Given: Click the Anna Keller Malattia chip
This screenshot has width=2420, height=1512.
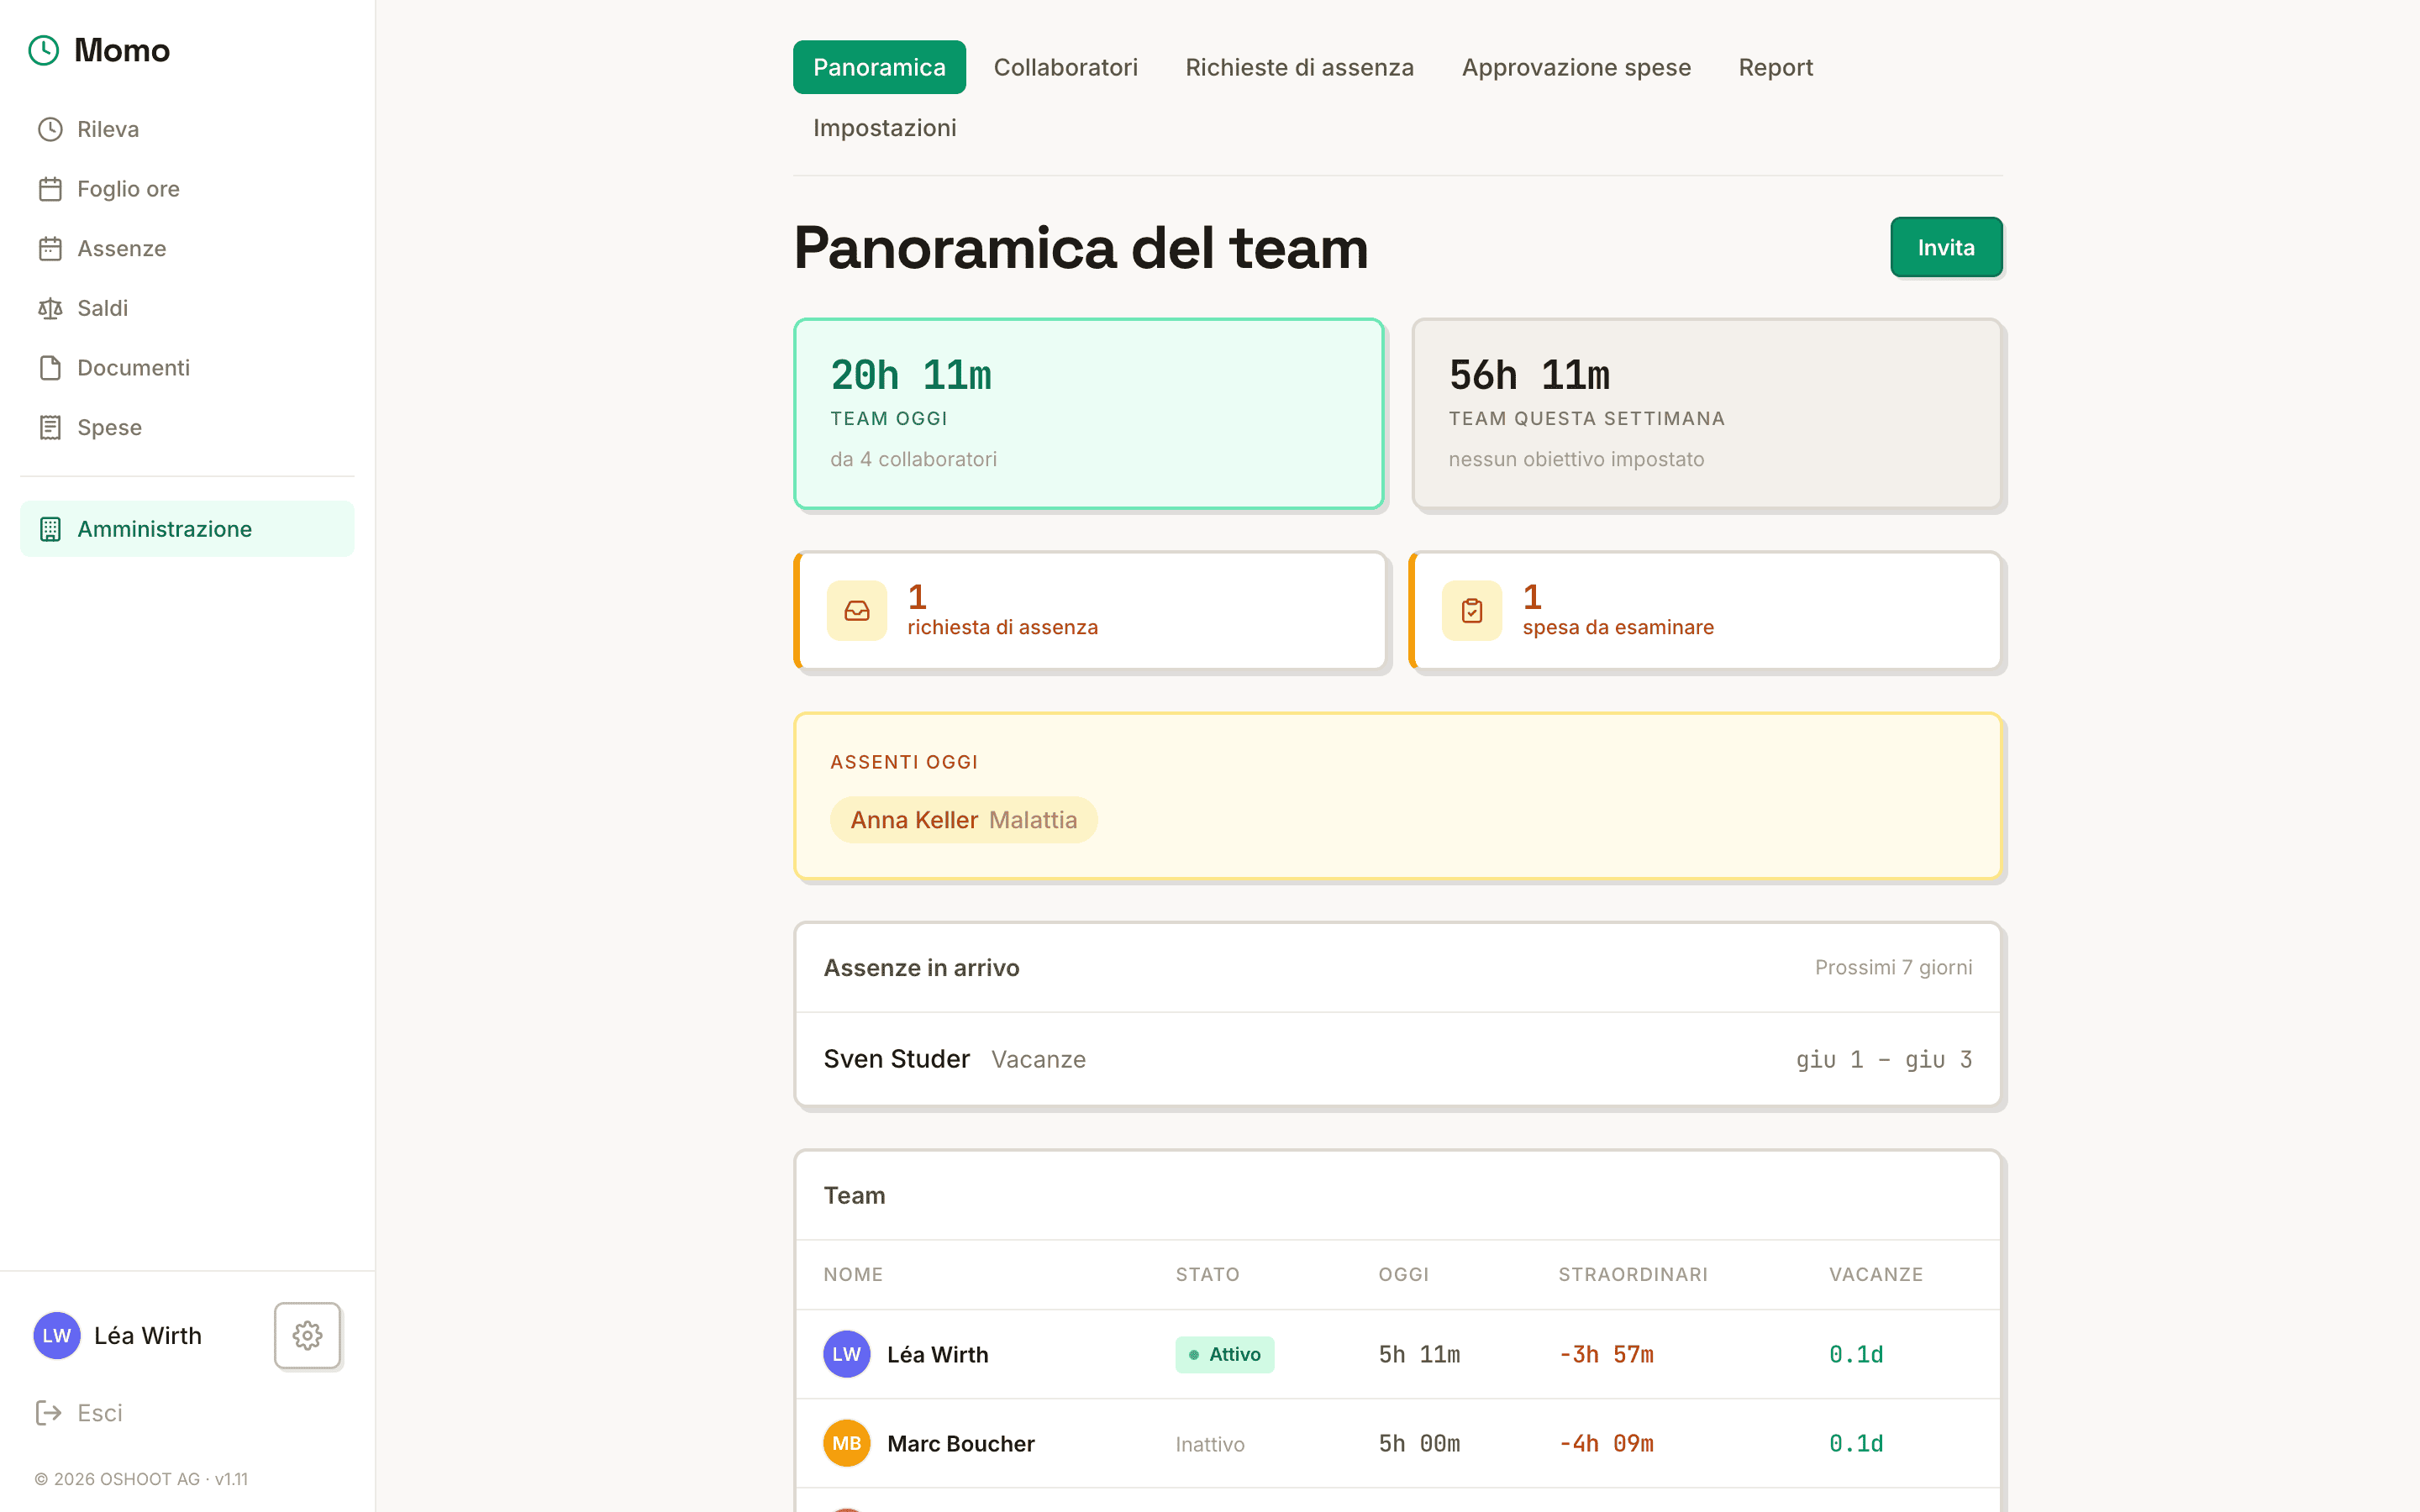Looking at the screenshot, I should 963,820.
